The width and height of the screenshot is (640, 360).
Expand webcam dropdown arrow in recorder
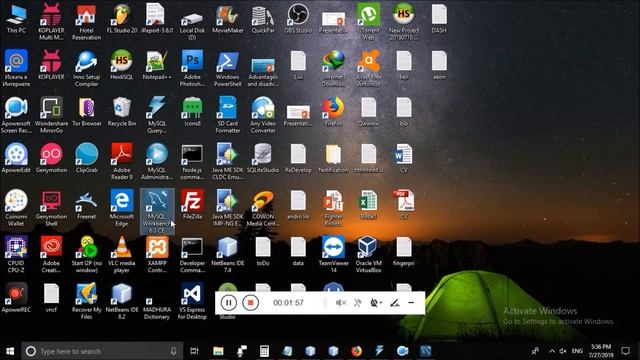(381, 303)
